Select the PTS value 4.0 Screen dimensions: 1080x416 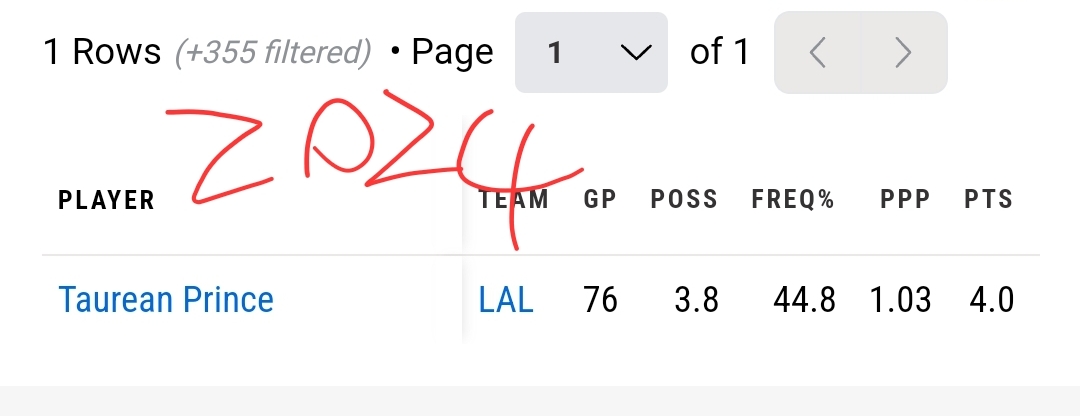[992, 300]
